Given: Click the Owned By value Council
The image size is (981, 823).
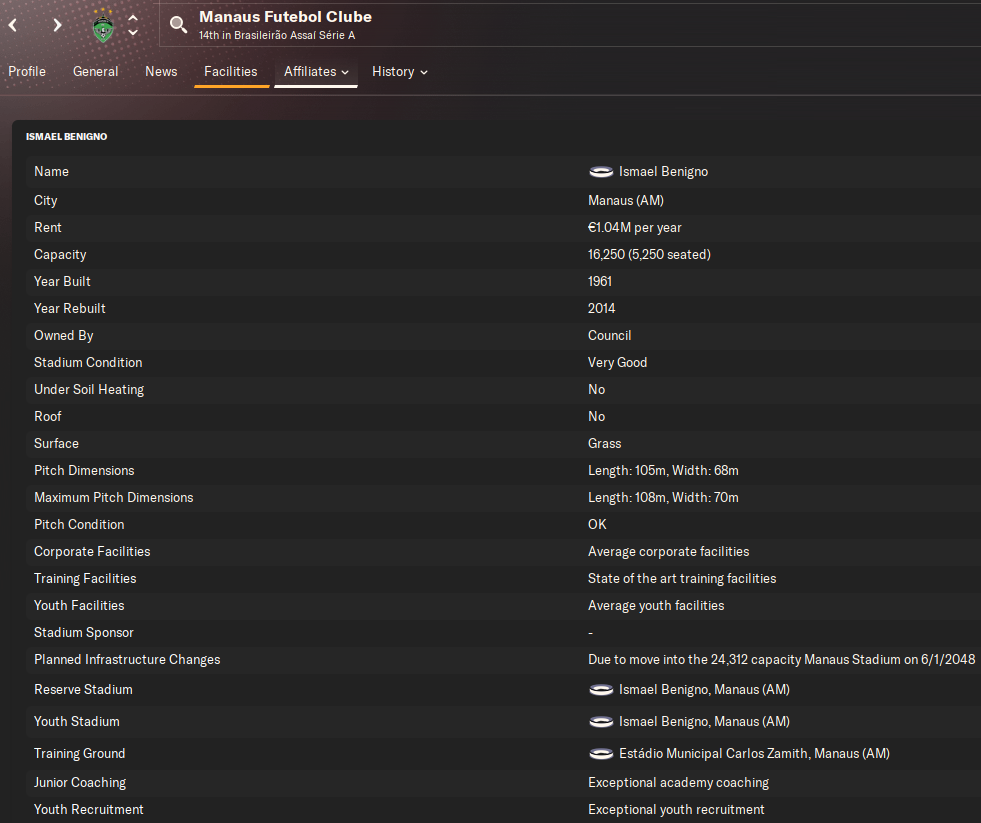Looking at the screenshot, I should click(609, 335).
